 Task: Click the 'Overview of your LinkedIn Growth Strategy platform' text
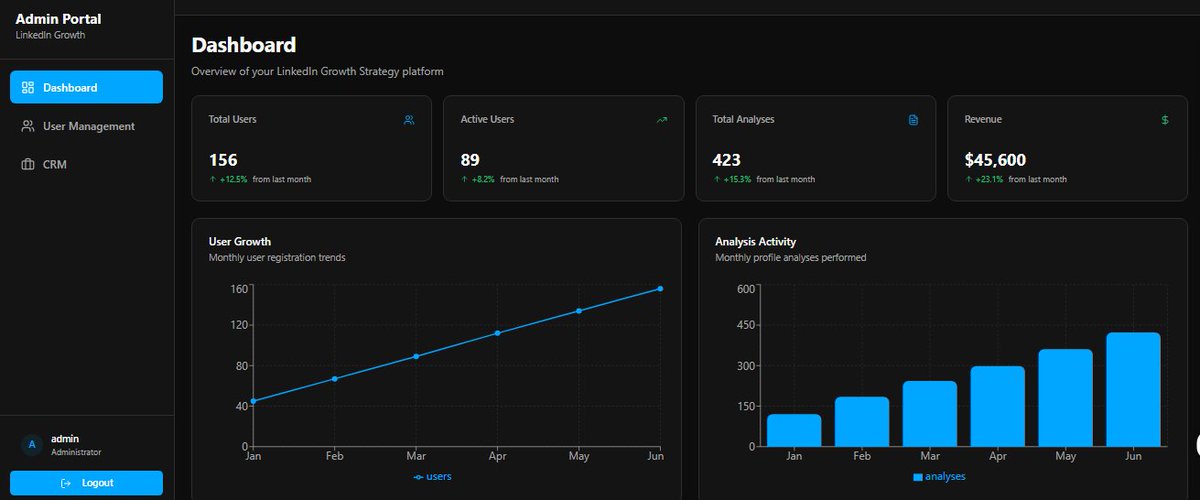pyautogui.click(x=317, y=72)
